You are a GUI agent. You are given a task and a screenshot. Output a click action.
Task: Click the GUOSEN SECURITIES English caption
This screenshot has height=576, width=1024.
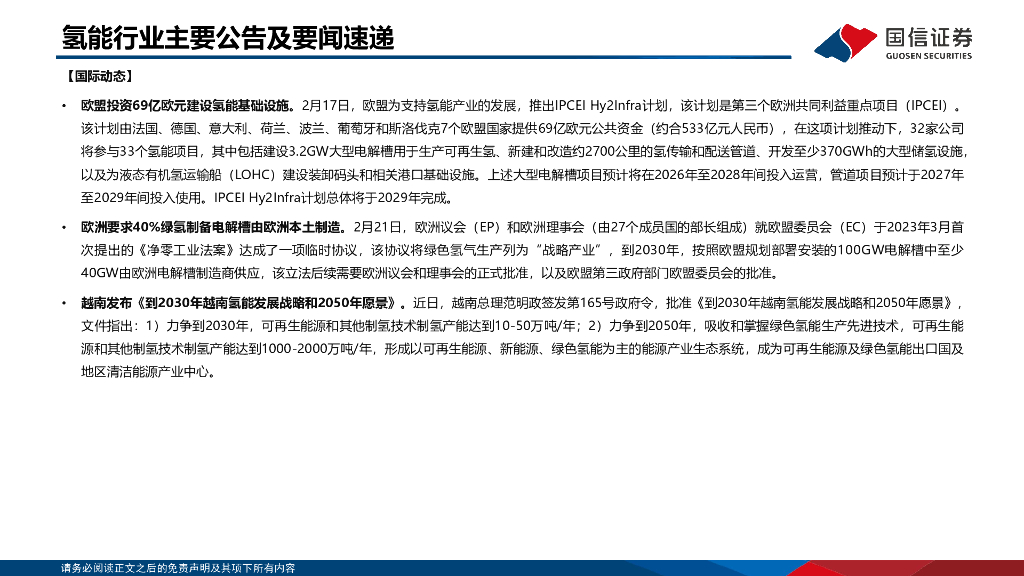[929, 56]
